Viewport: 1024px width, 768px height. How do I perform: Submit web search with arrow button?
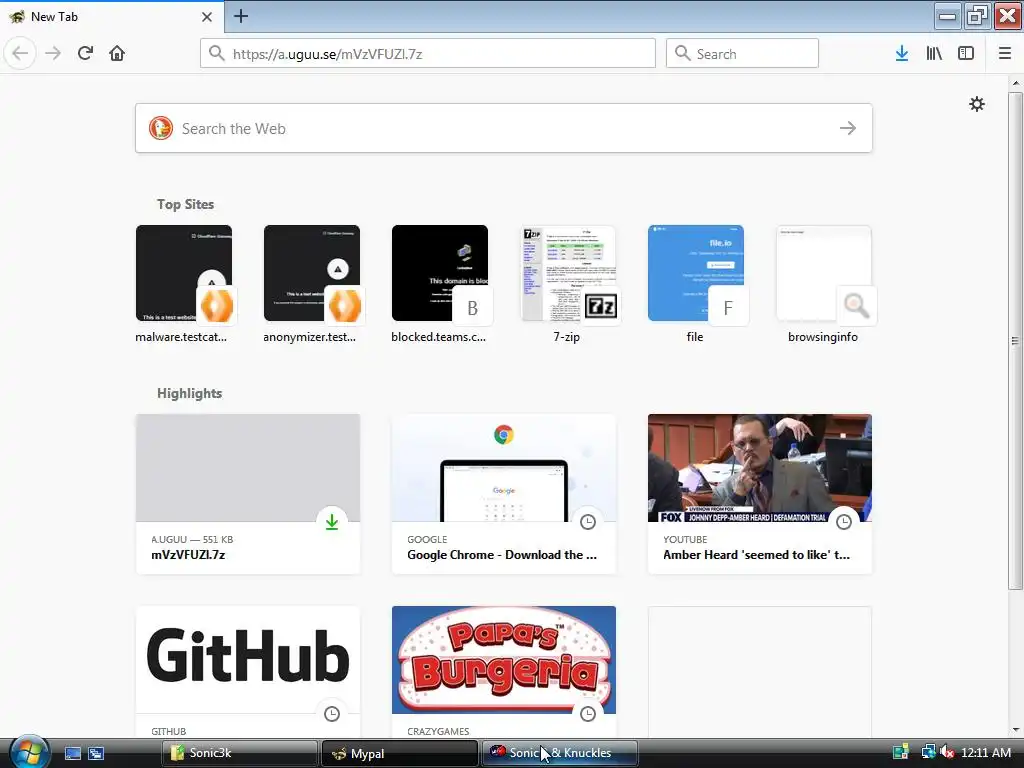(848, 128)
